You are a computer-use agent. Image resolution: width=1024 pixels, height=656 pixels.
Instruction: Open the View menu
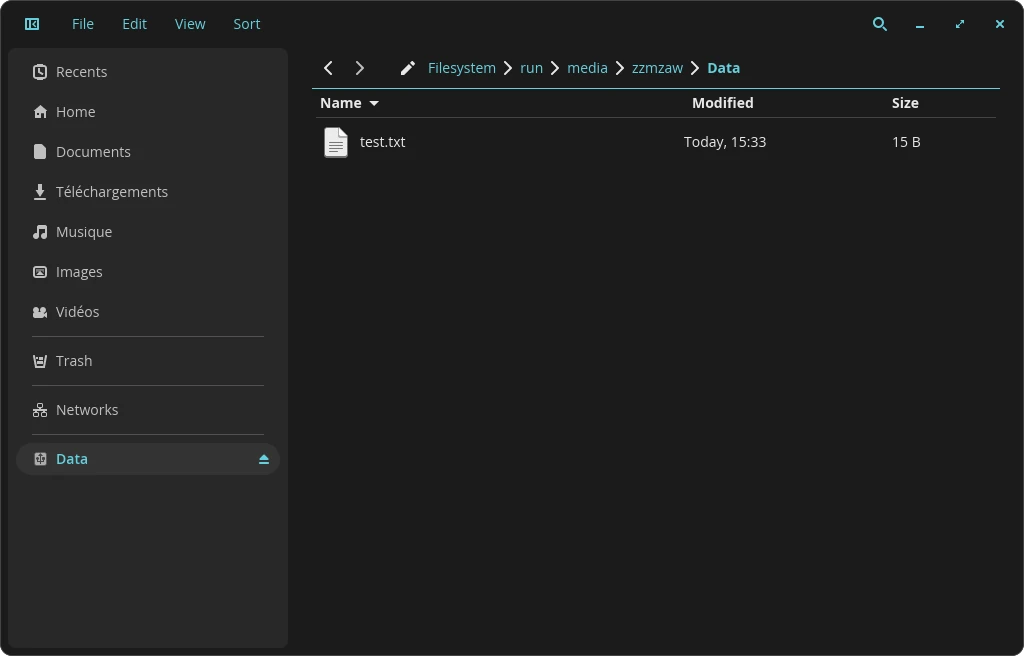click(190, 24)
